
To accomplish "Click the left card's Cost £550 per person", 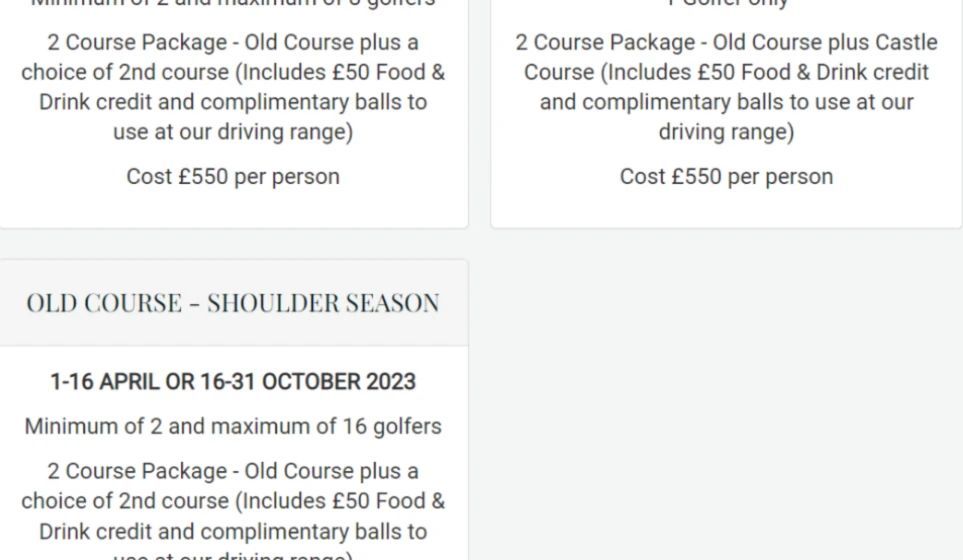I will [x=233, y=177].
